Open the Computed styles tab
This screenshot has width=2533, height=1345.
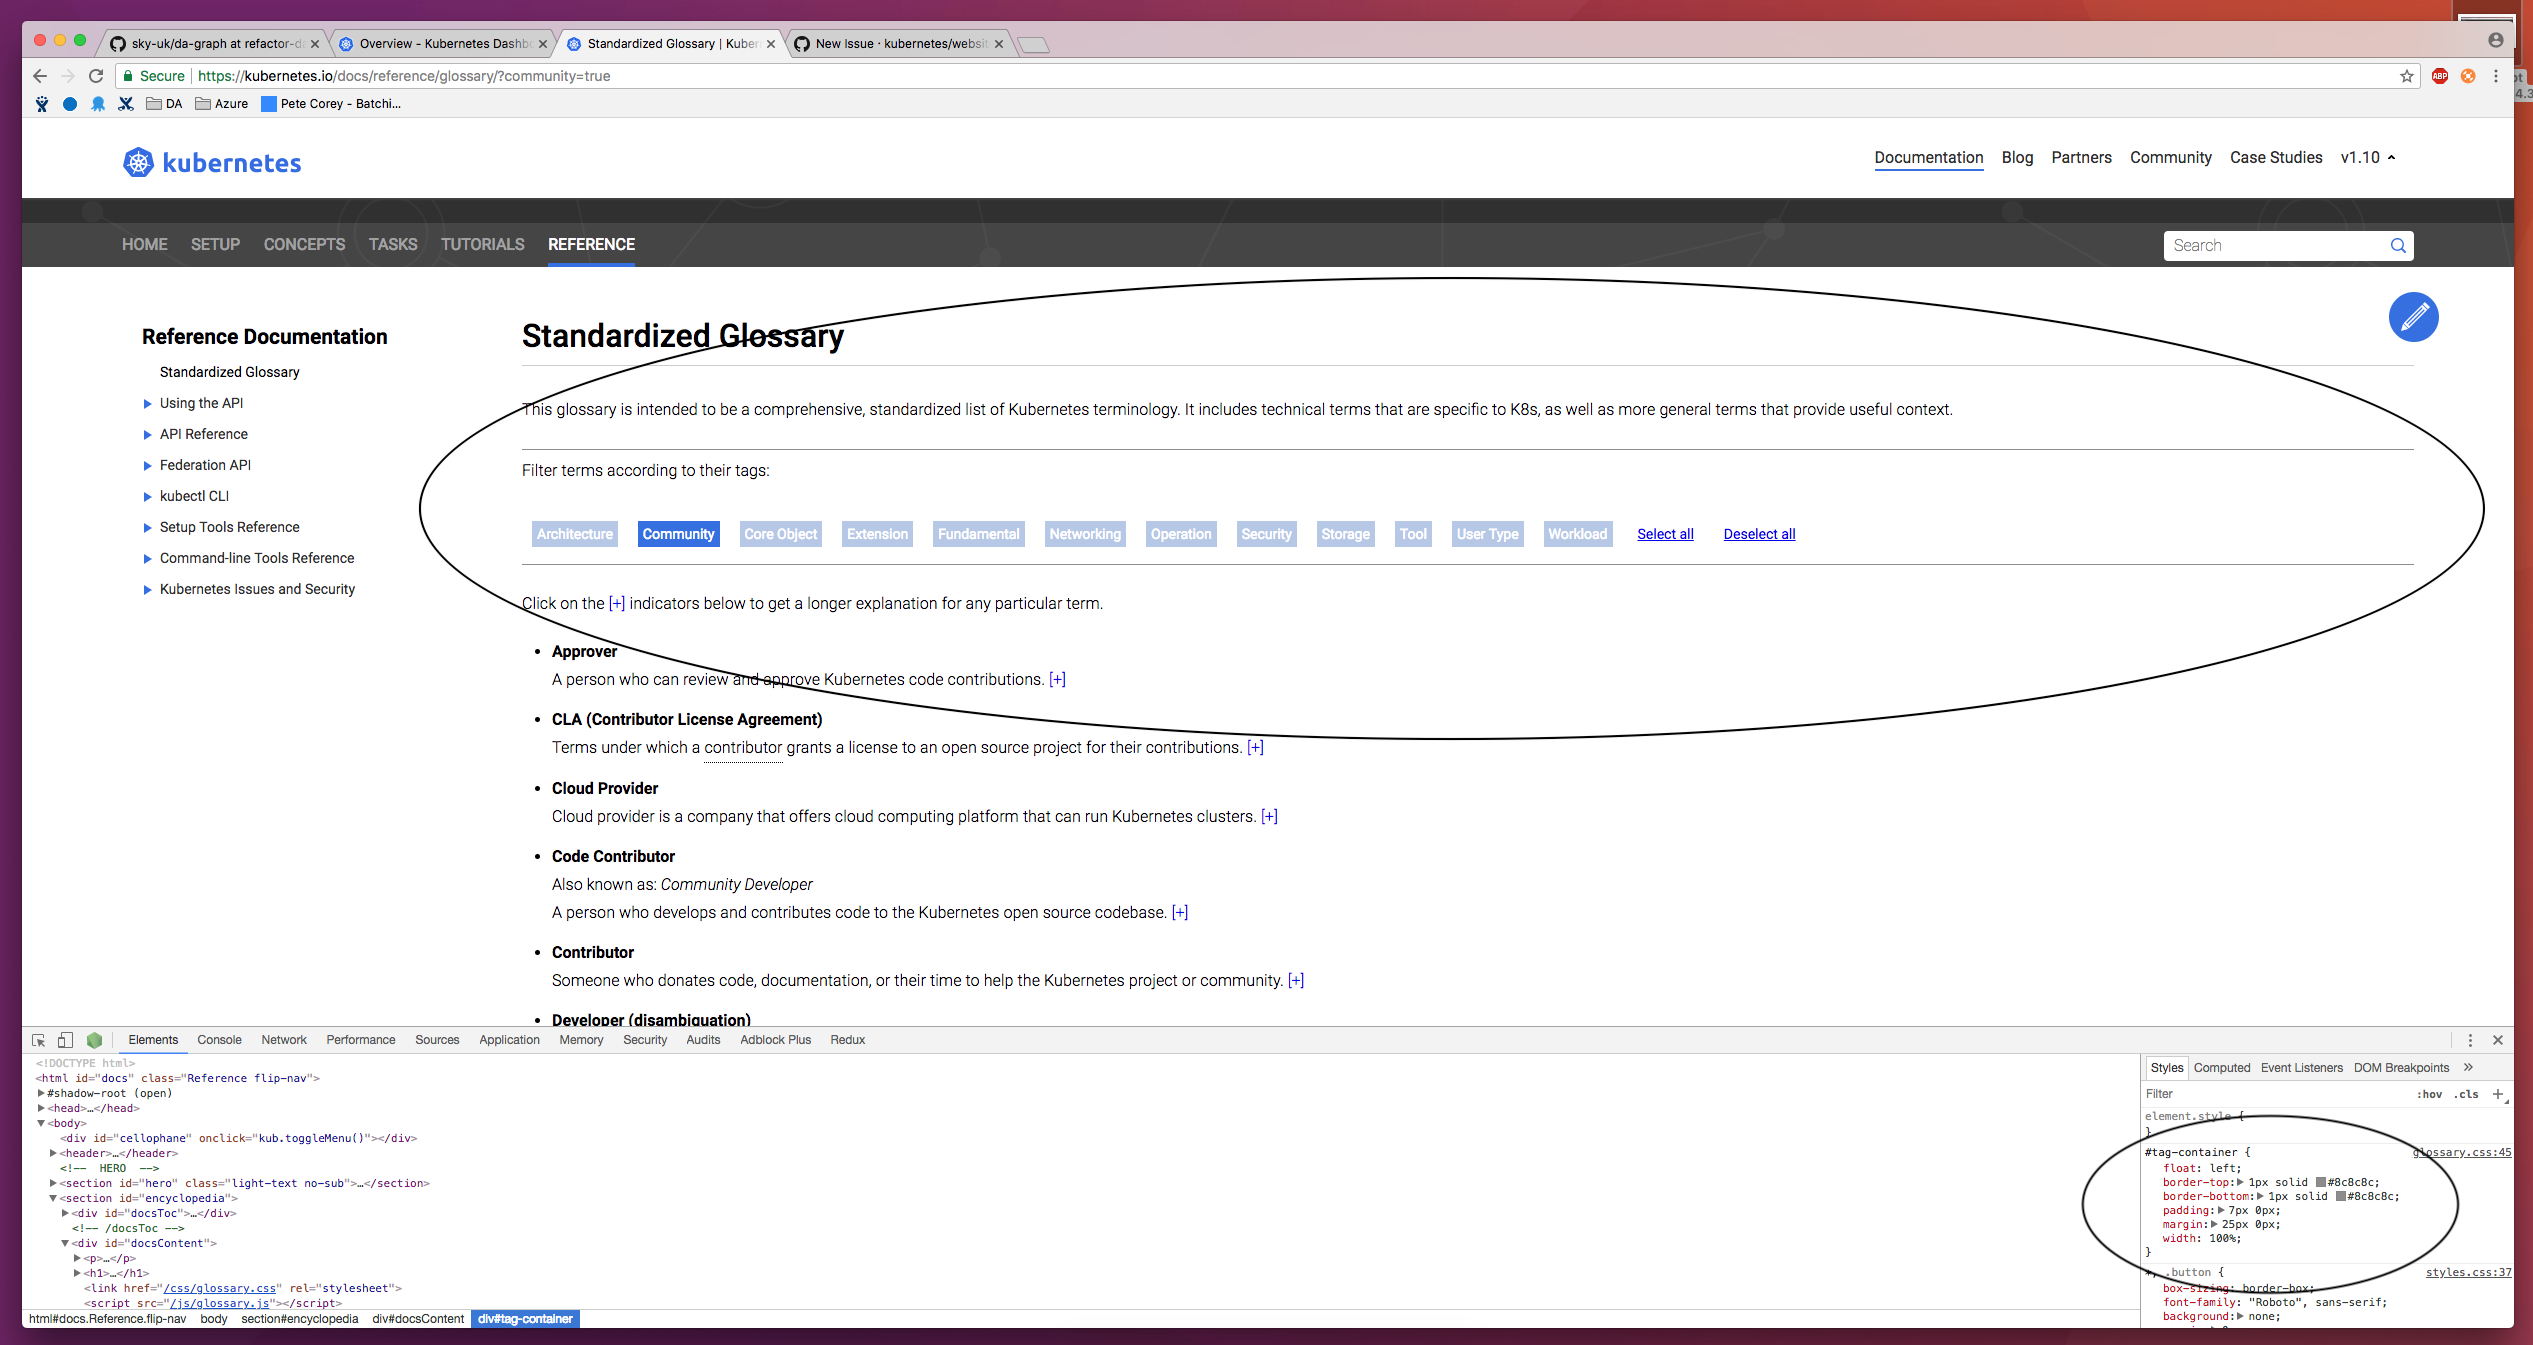point(2221,1068)
